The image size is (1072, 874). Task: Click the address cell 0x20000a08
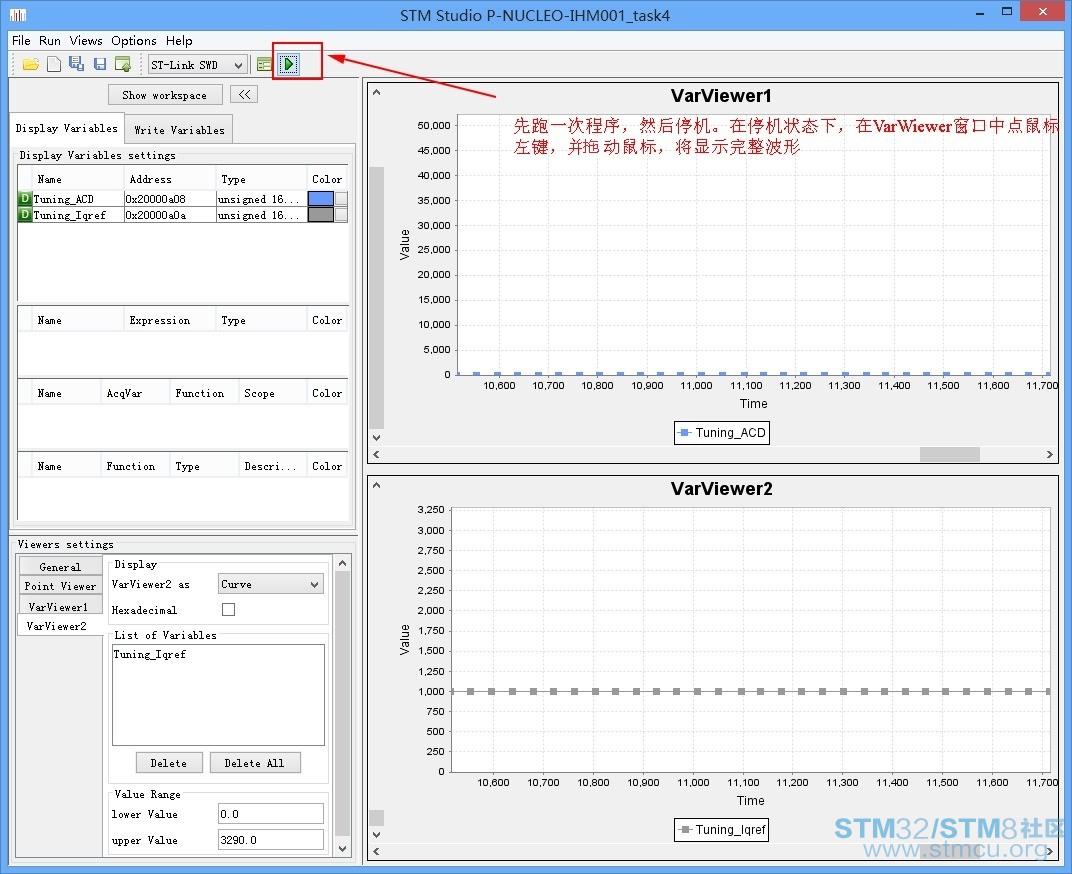(x=170, y=199)
